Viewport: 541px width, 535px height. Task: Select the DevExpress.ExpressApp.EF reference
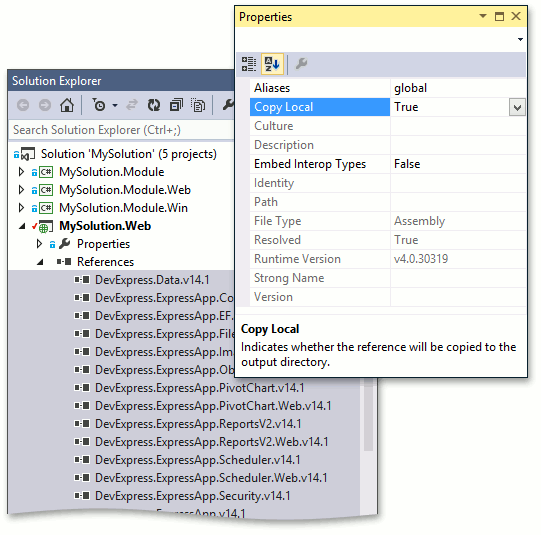164,316
